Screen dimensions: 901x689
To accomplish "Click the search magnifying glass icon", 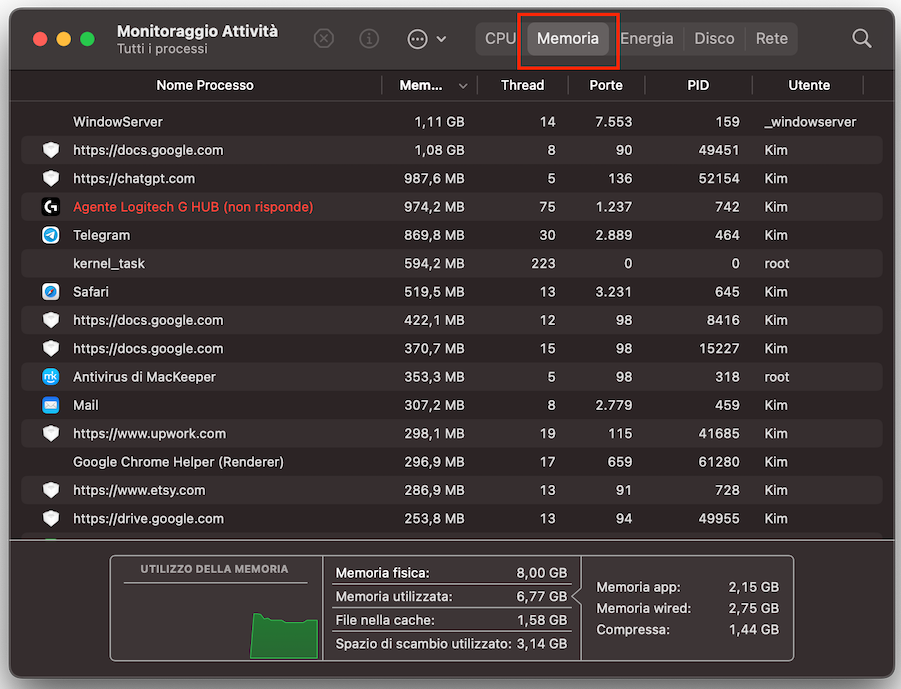I will point(861,39).
